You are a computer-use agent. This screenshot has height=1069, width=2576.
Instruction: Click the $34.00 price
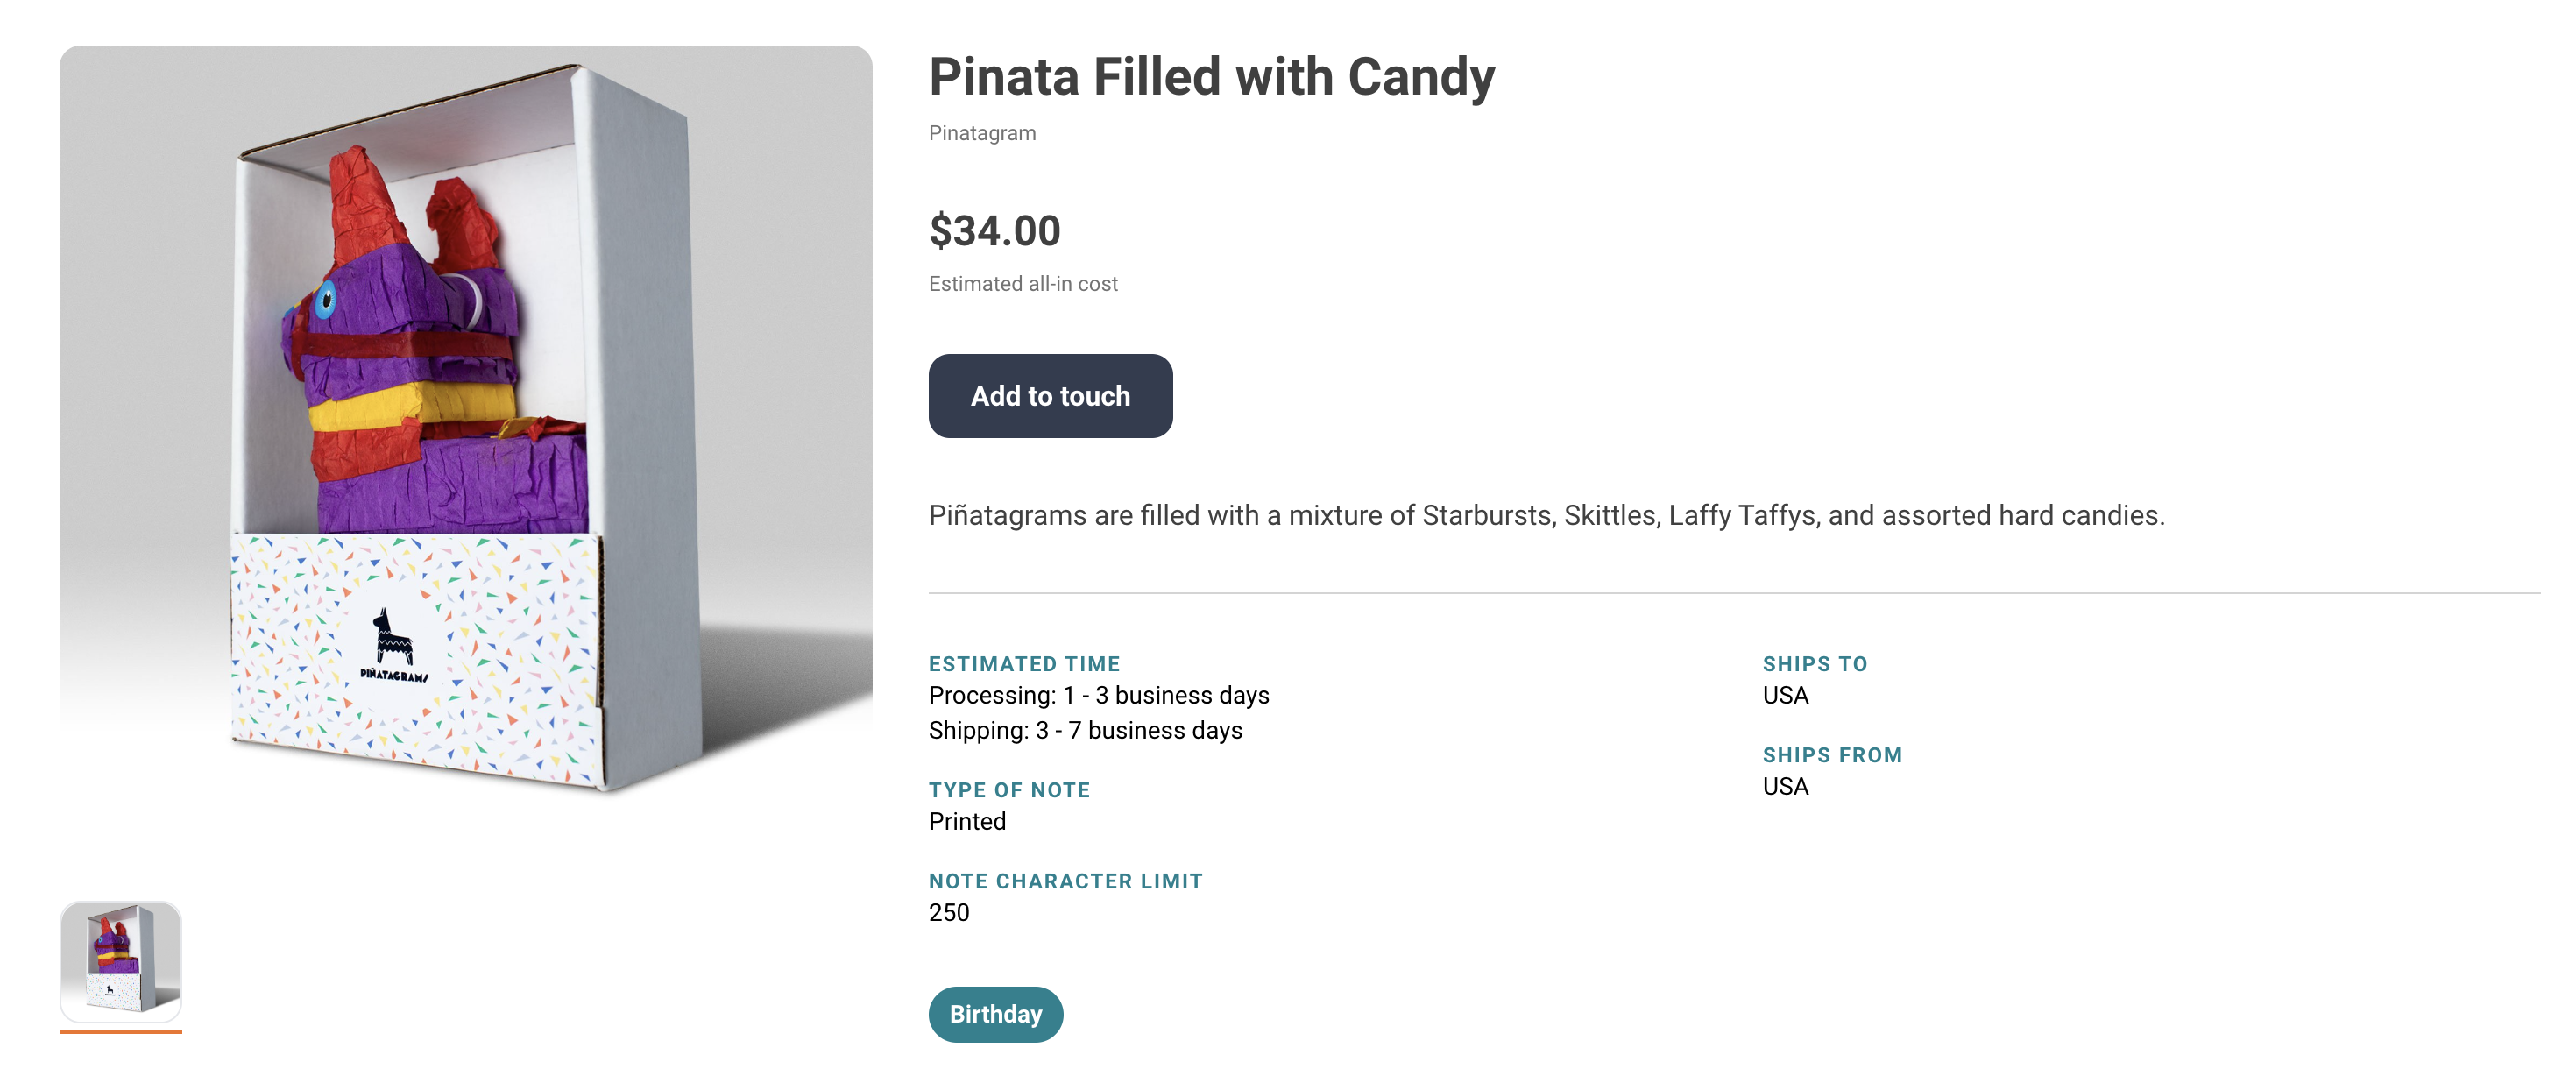pyautogui.click(x=994, y=231)
